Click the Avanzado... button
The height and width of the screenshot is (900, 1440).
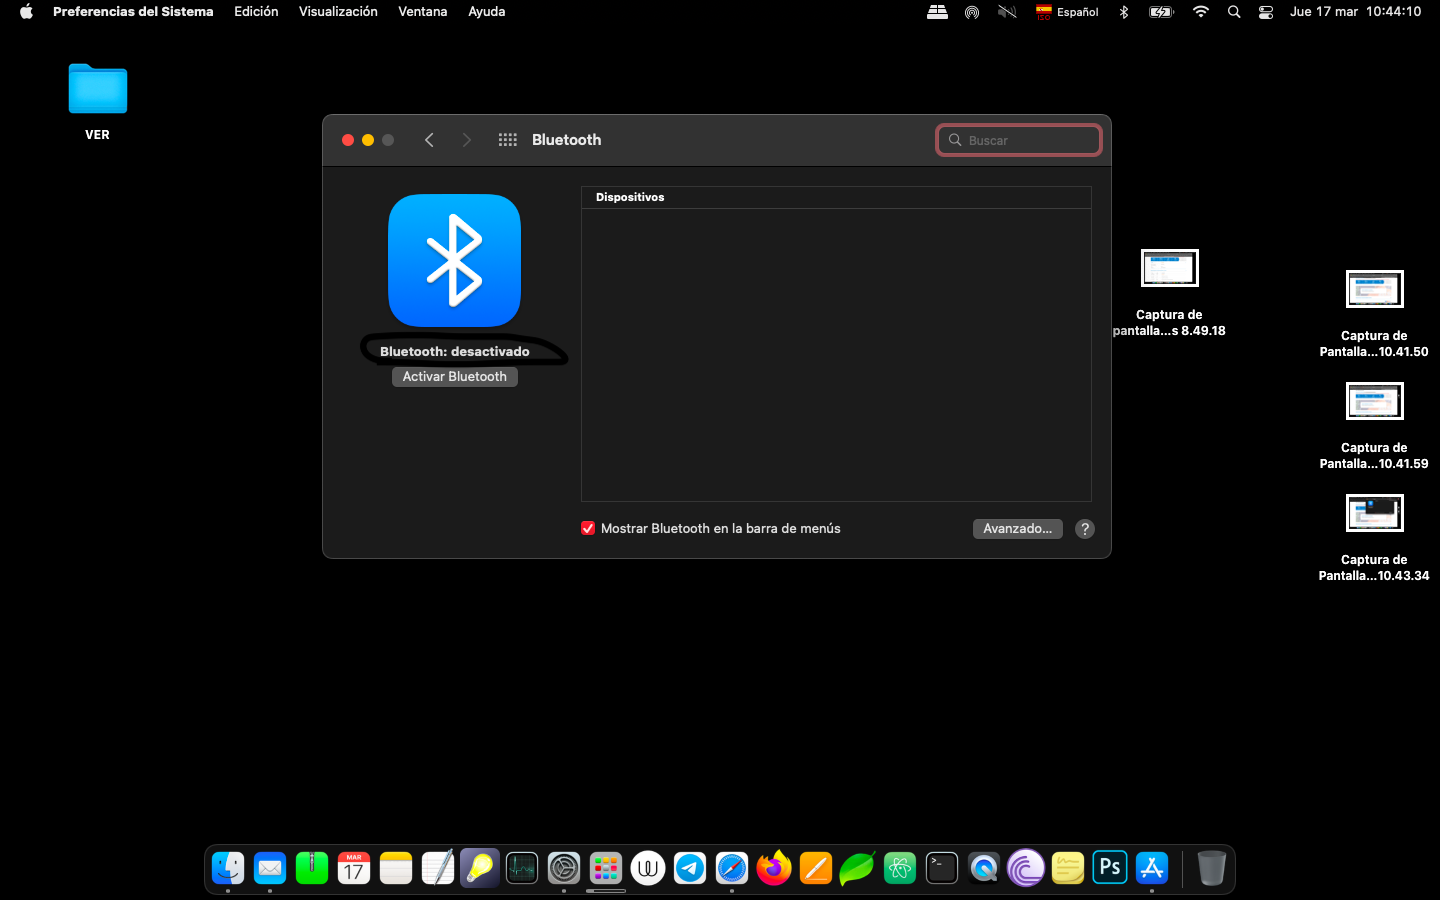(1017, 529)
